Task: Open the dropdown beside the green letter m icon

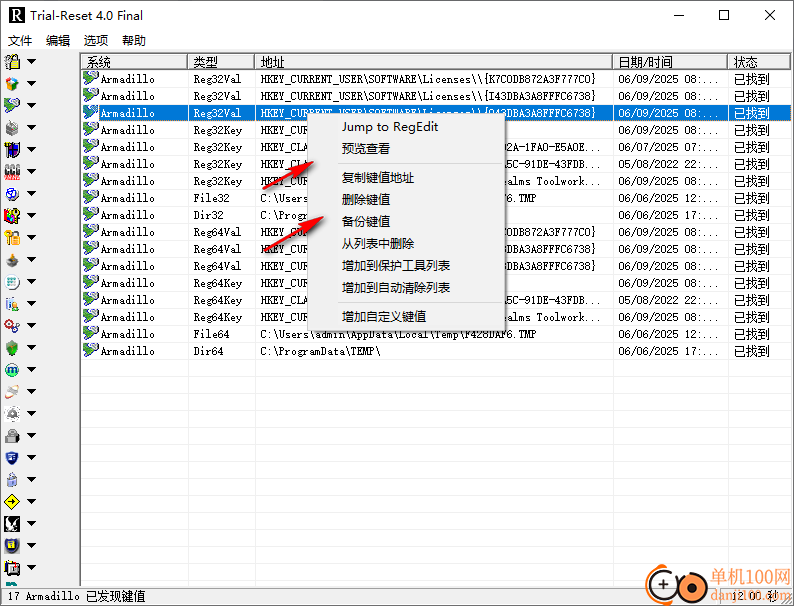Action: pos(31,370)
